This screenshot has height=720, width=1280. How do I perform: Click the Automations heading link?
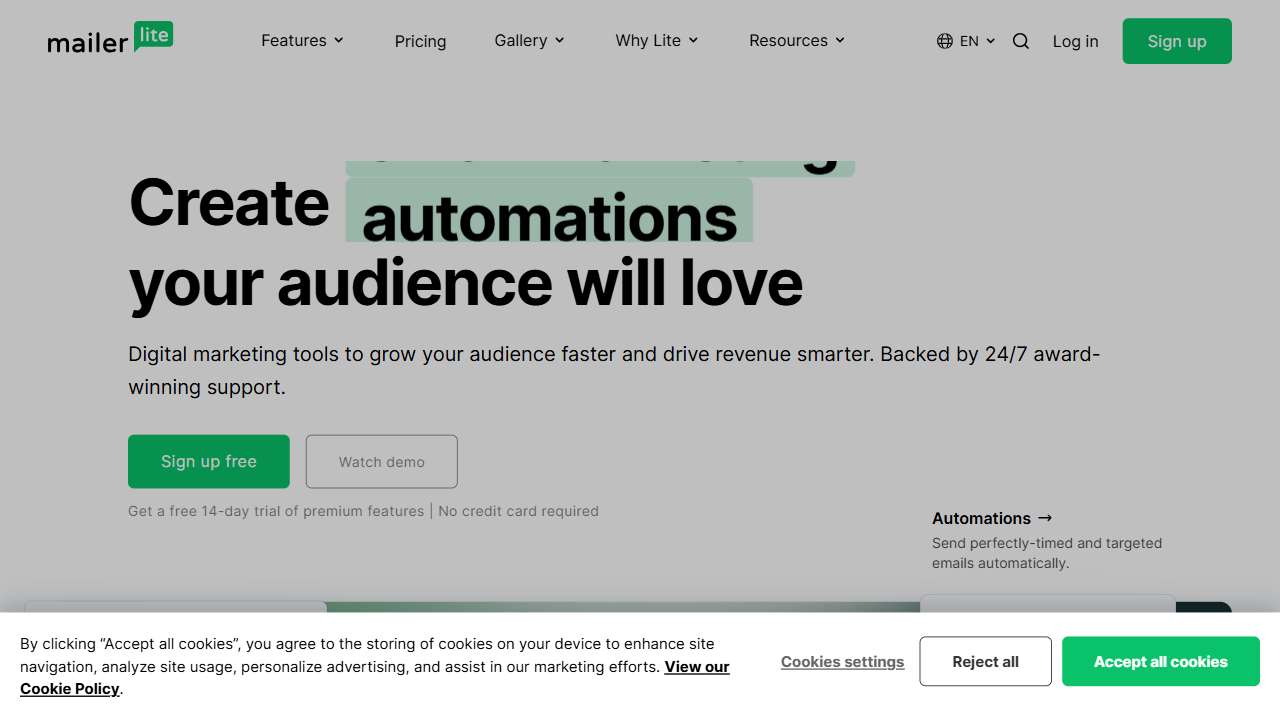point(981,518)
